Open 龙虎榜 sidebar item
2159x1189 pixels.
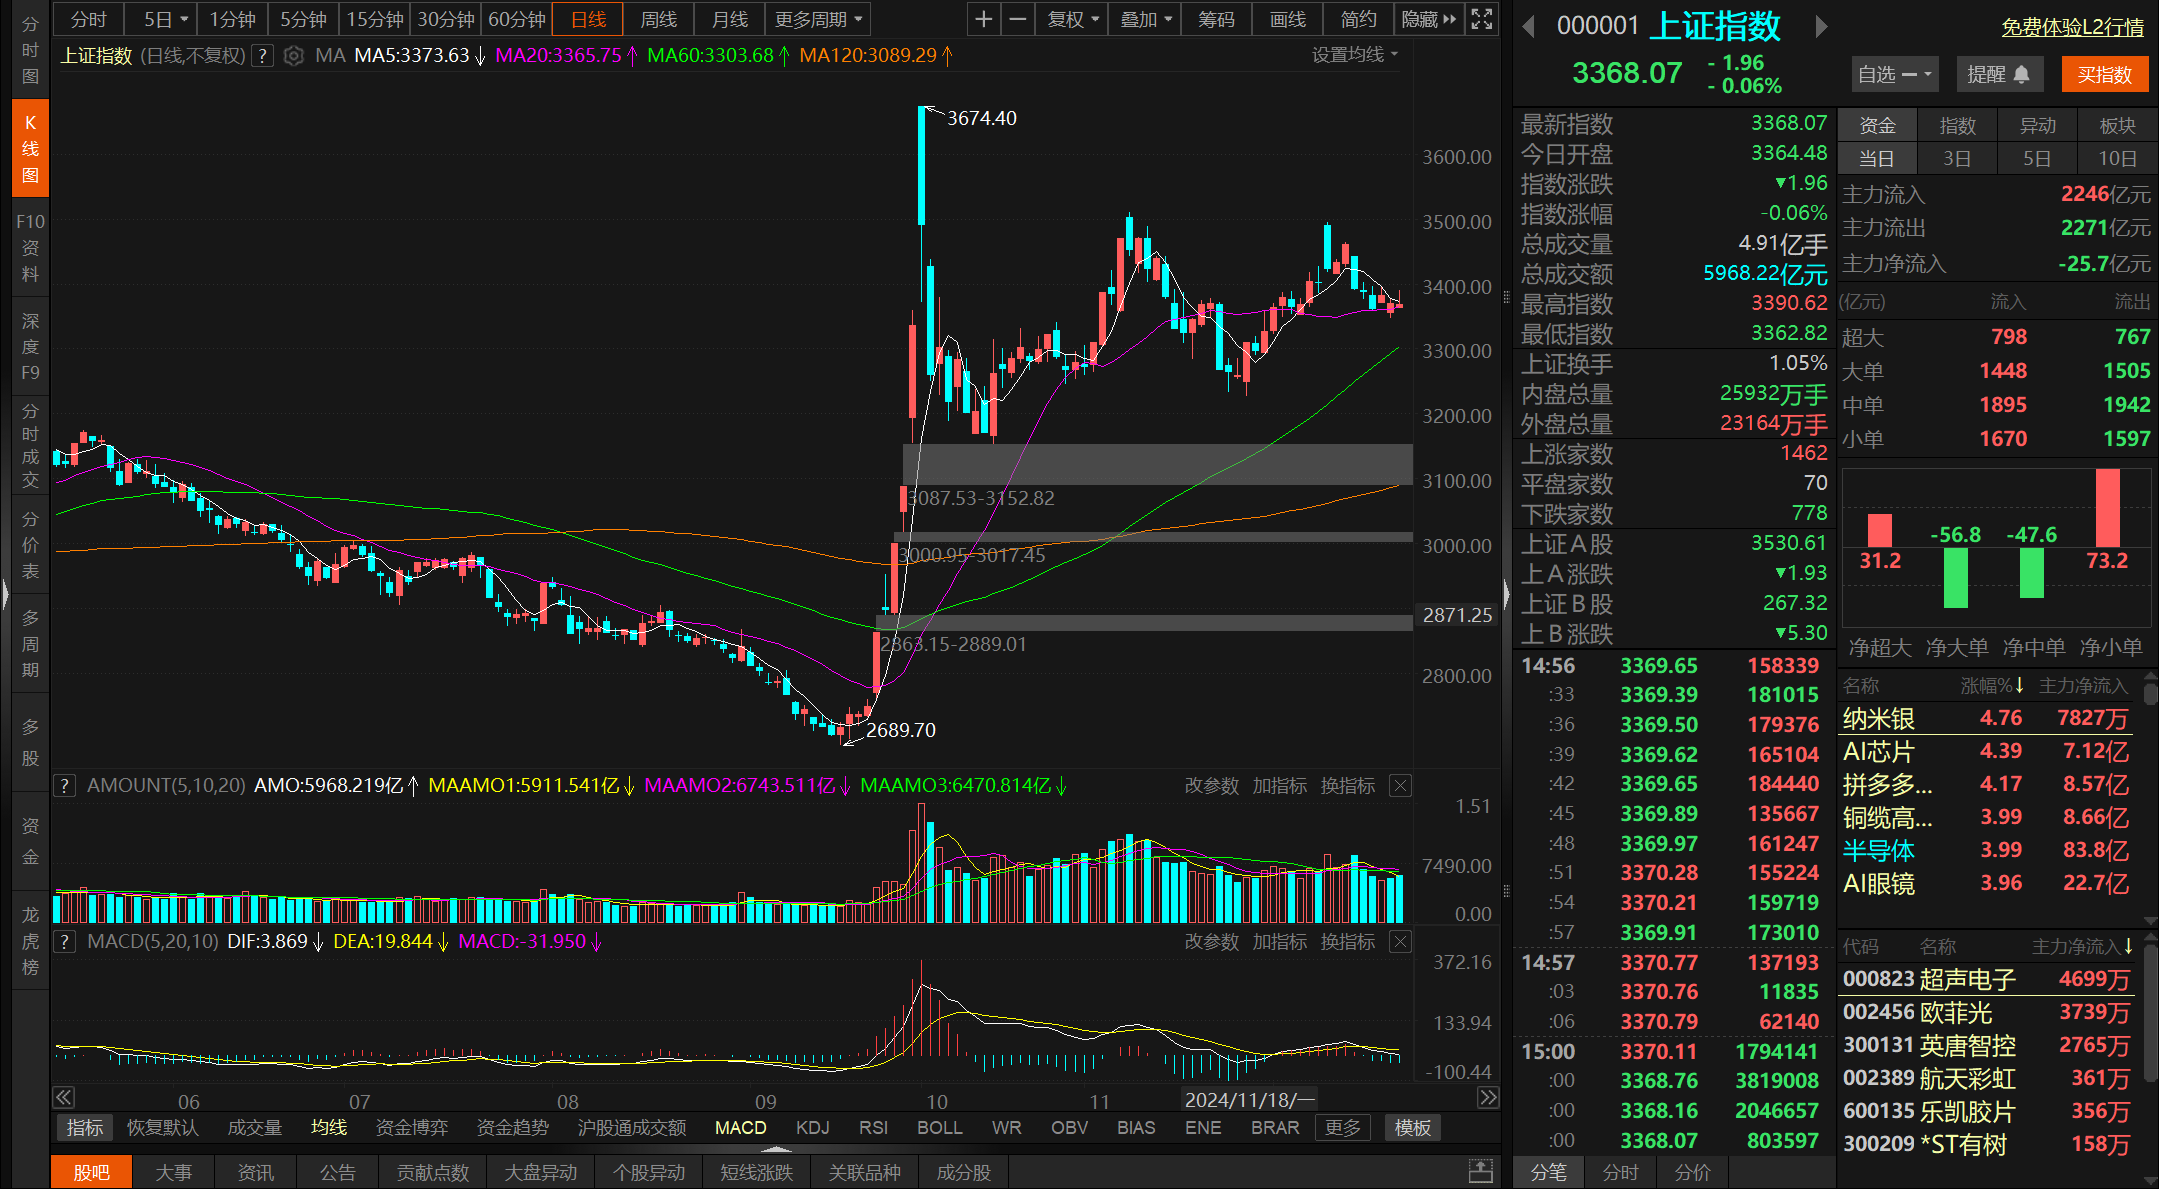click(x=30, y=941)
